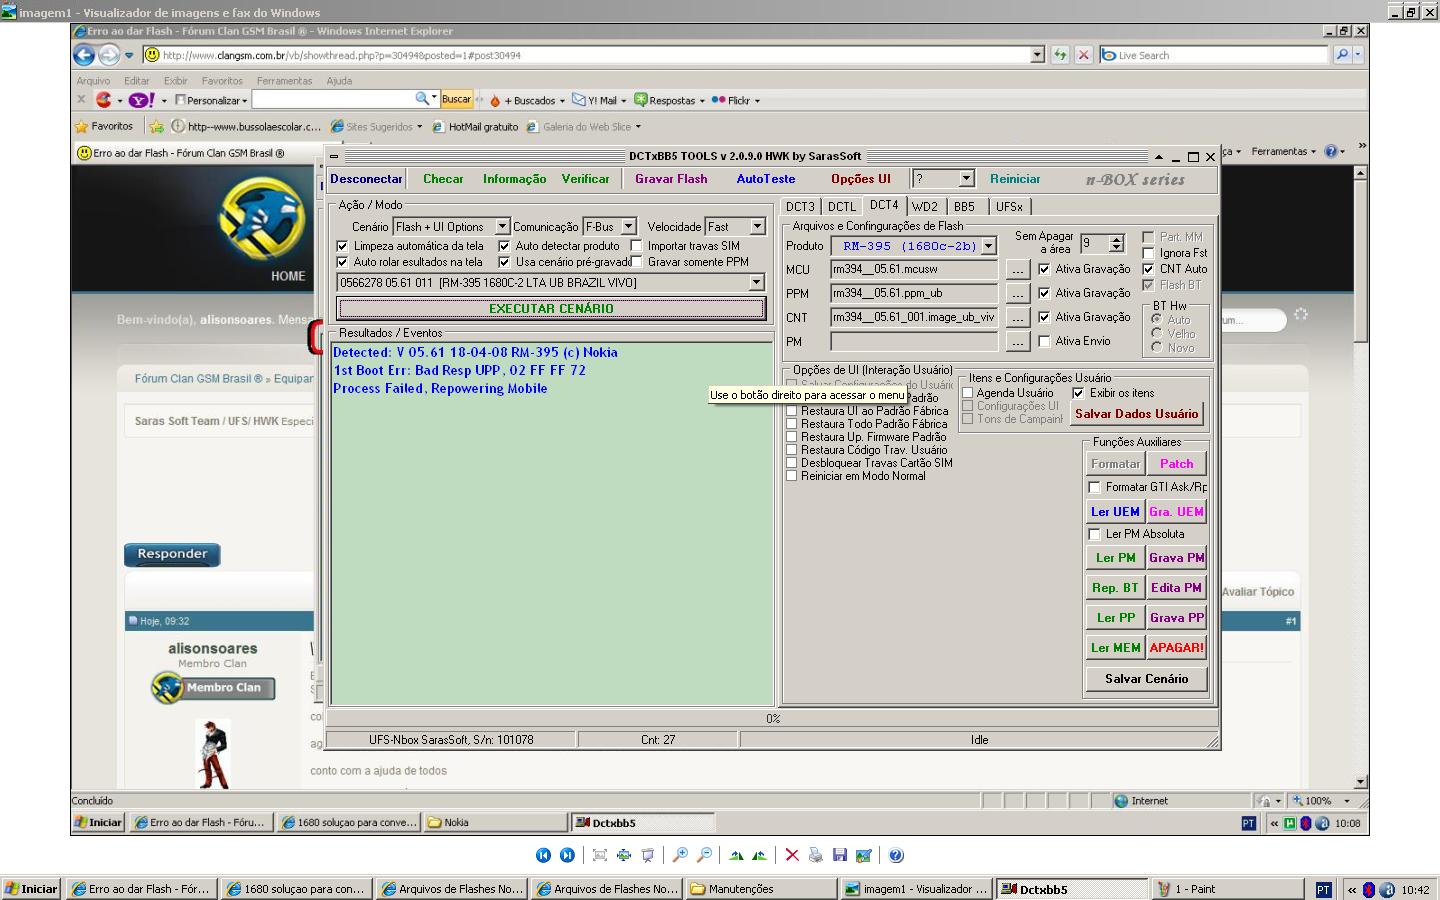This screenshot has width=1440, height=900.
Task: Stop loading with the red X in Internet Explorer
Action: 1083,55
